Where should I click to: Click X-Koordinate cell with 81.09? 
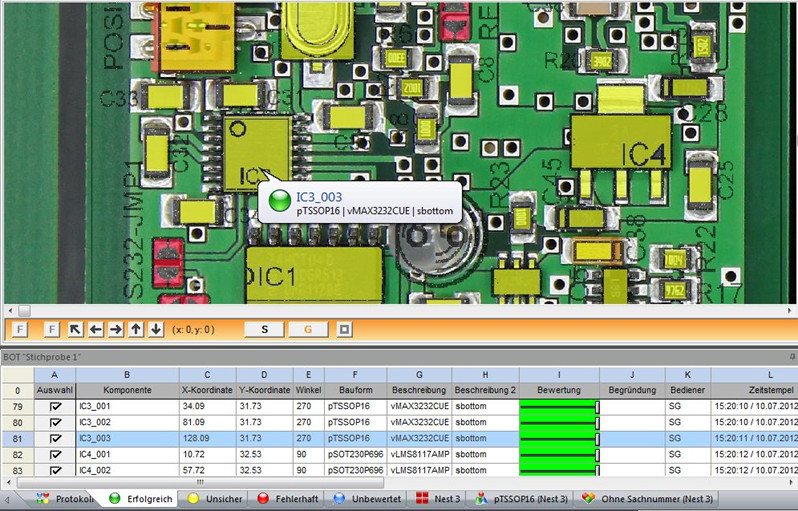[x=207, y=422]
